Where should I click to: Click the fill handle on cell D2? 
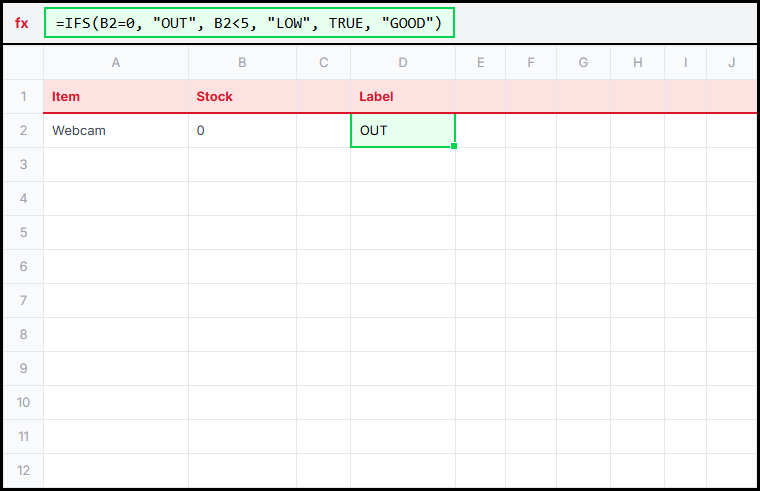click(x=455, y=147)
